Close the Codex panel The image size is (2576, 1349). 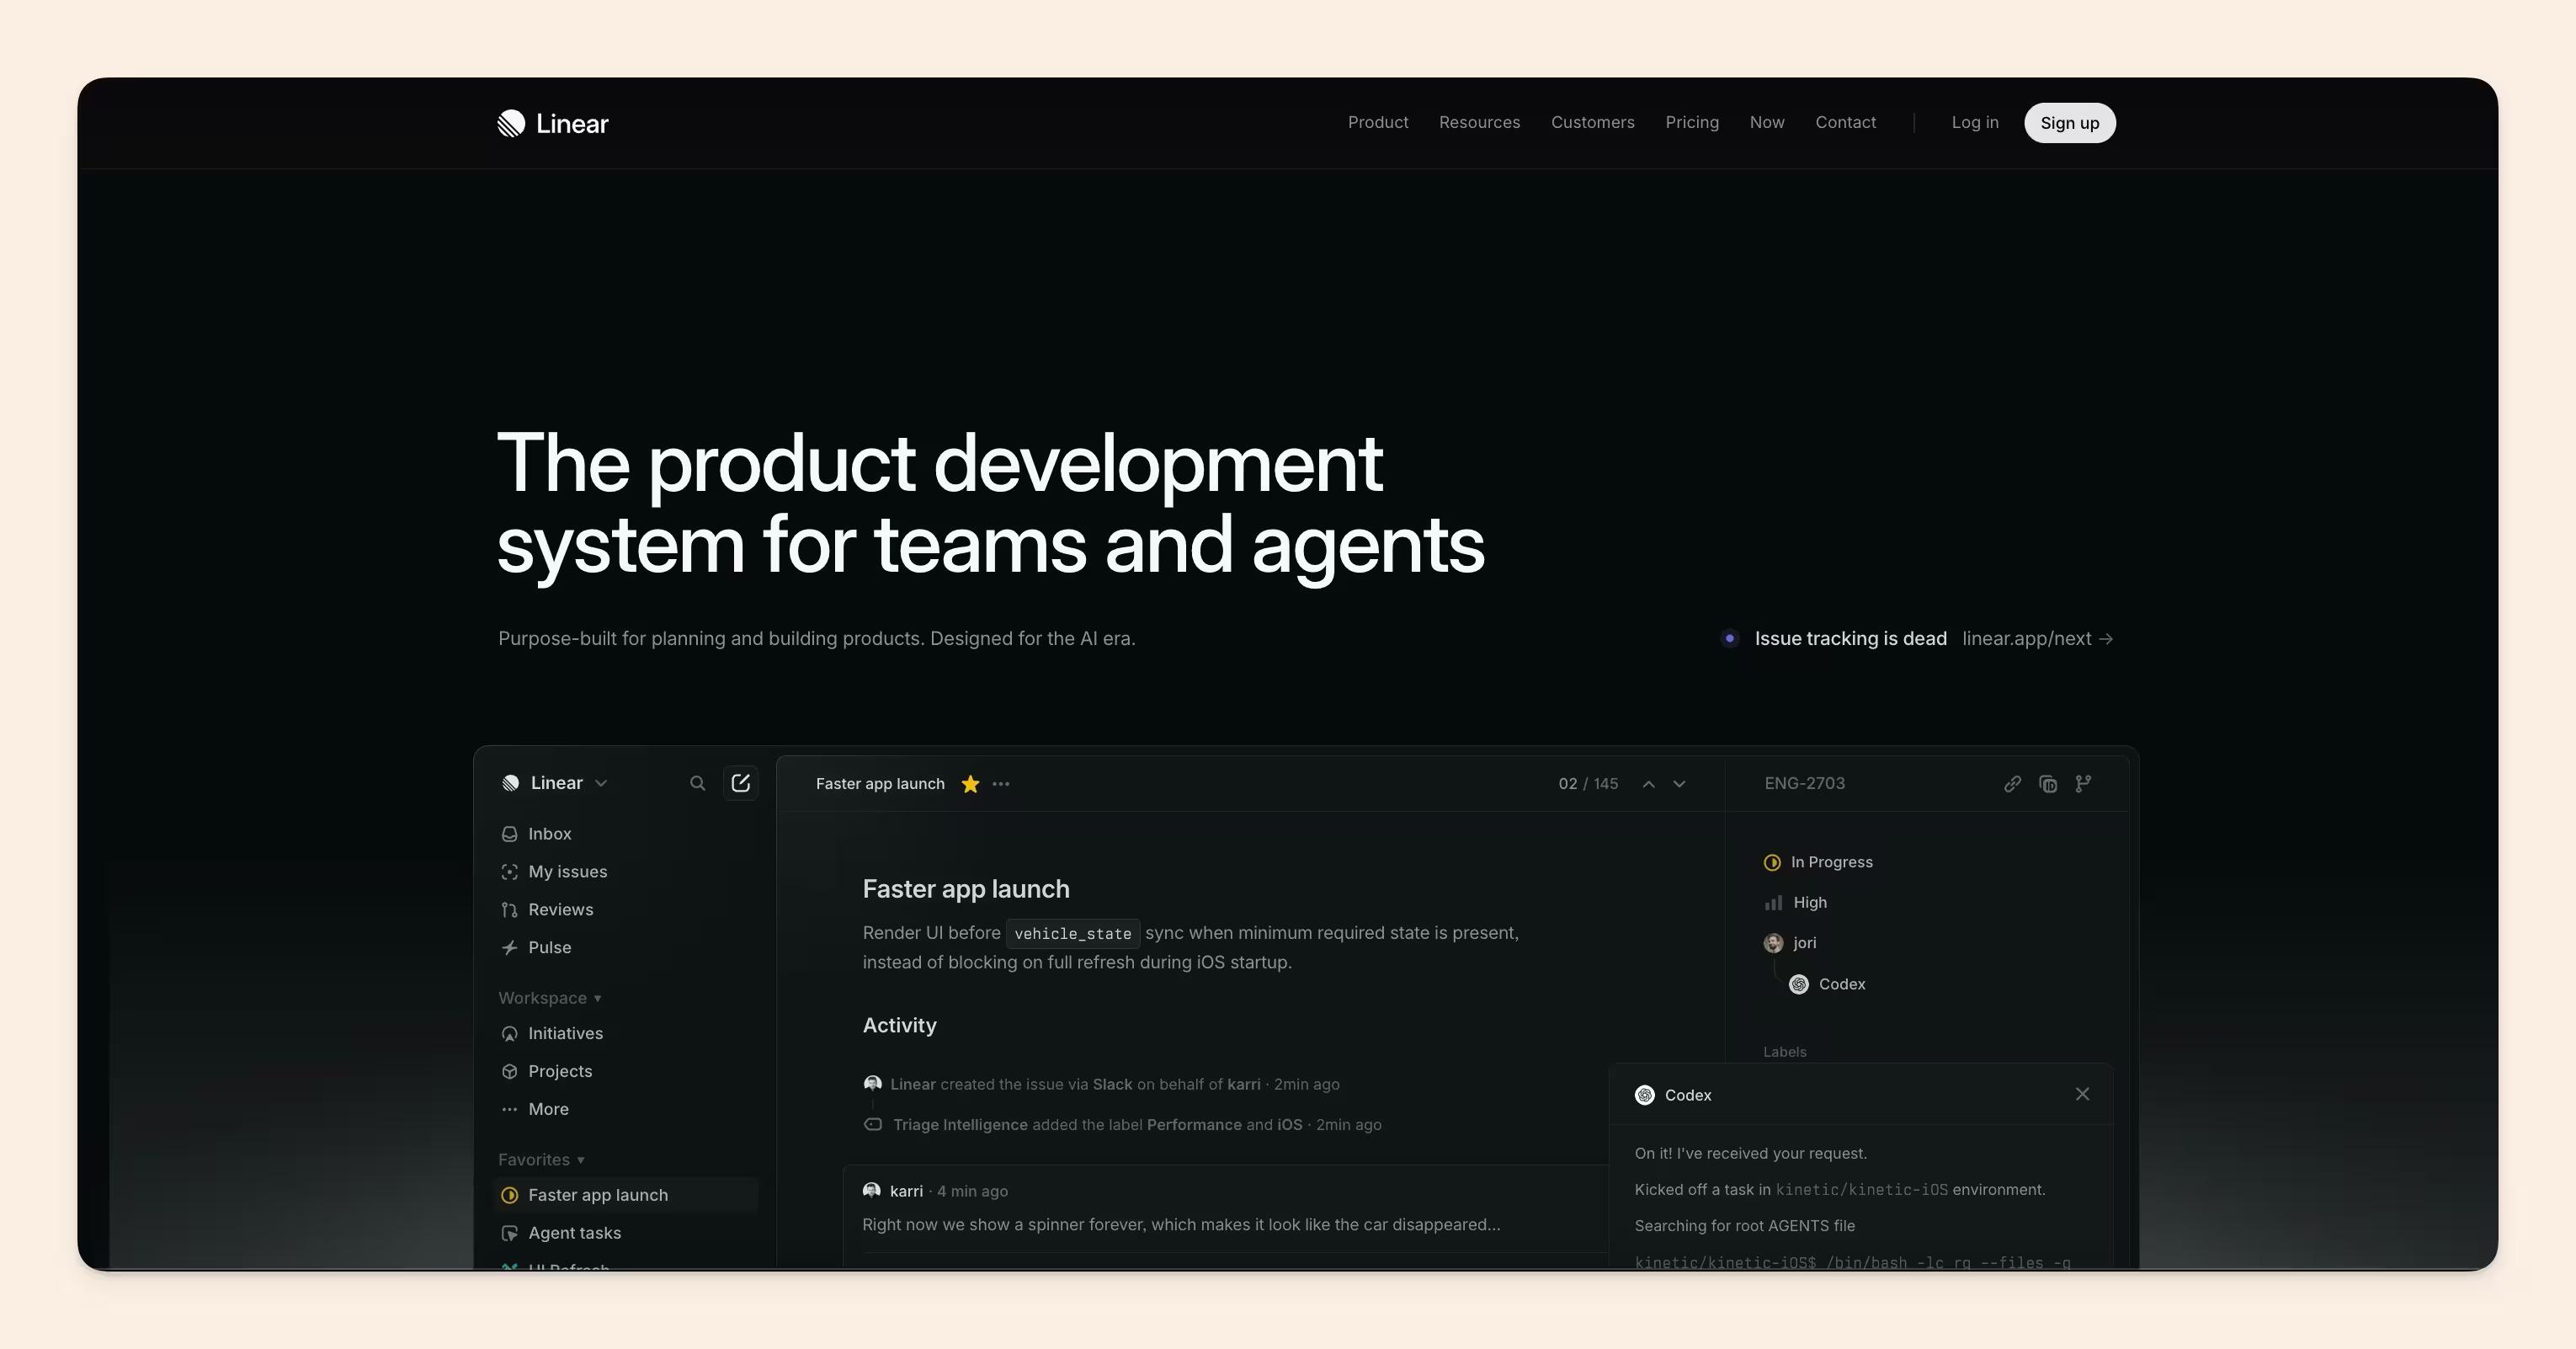(2082, 1094)
